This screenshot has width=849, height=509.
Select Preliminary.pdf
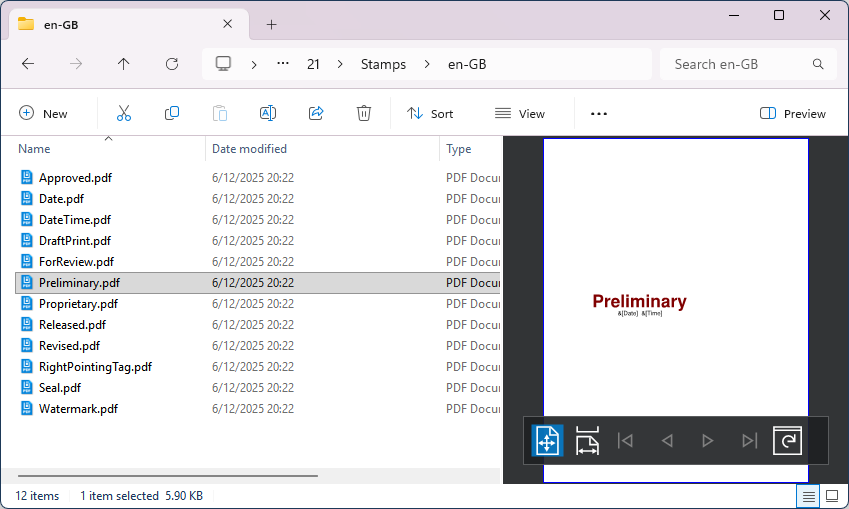coord(258,283)
